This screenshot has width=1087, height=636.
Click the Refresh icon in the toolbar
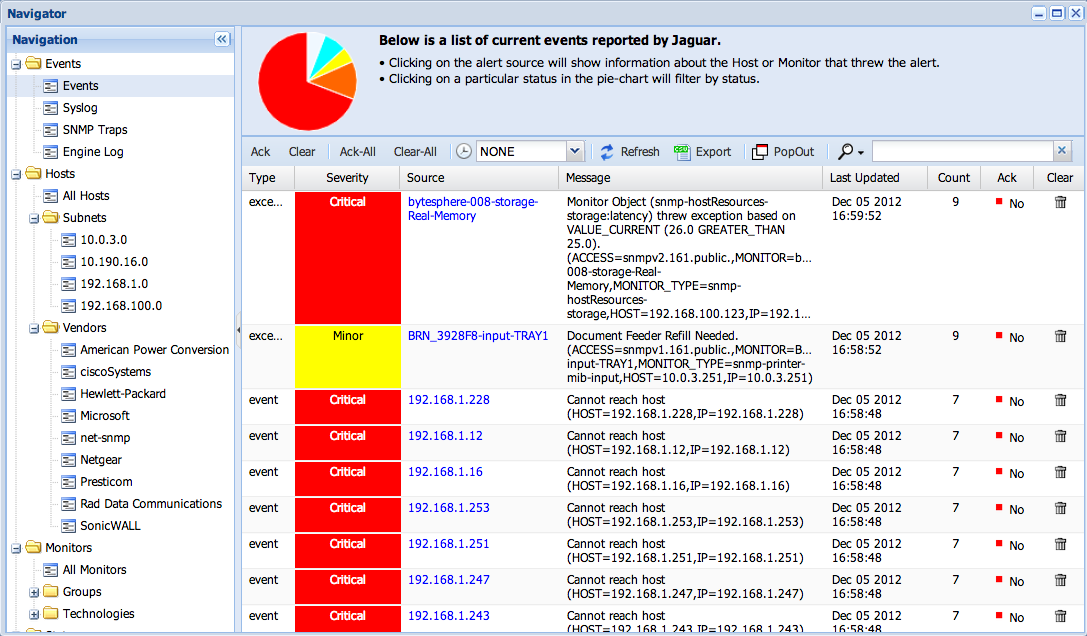coord(607,152)
